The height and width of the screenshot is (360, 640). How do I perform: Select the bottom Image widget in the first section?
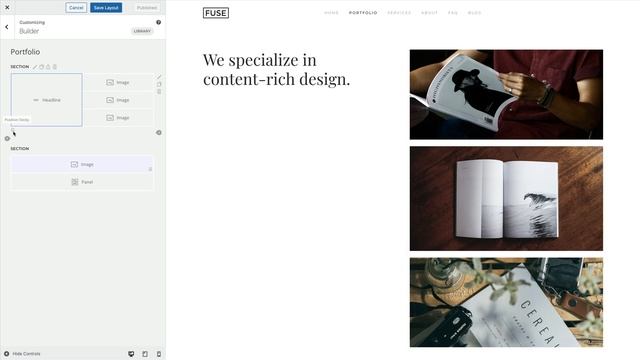[x=118, y=118]
